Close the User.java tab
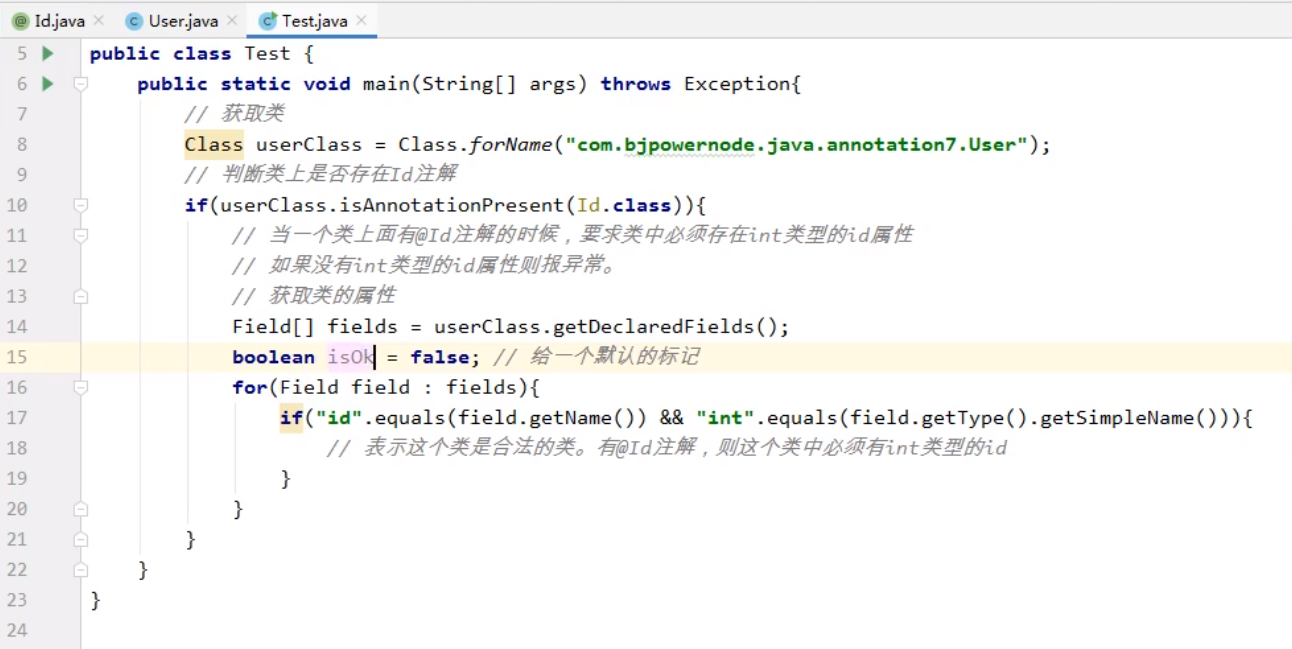Image resolution: width=1292 pixels, height=649 pixels. (x=231, y=20)
